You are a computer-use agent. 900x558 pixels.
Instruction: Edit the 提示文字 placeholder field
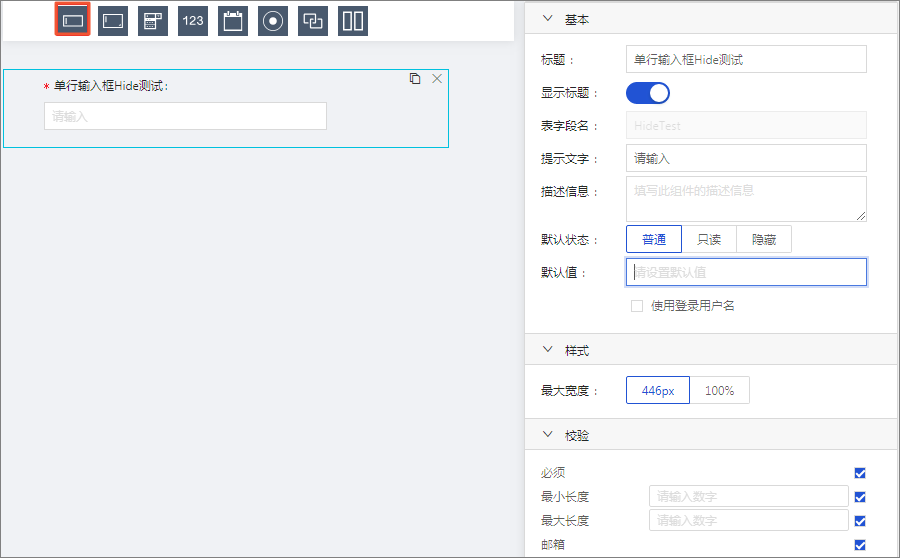point(746,158)
